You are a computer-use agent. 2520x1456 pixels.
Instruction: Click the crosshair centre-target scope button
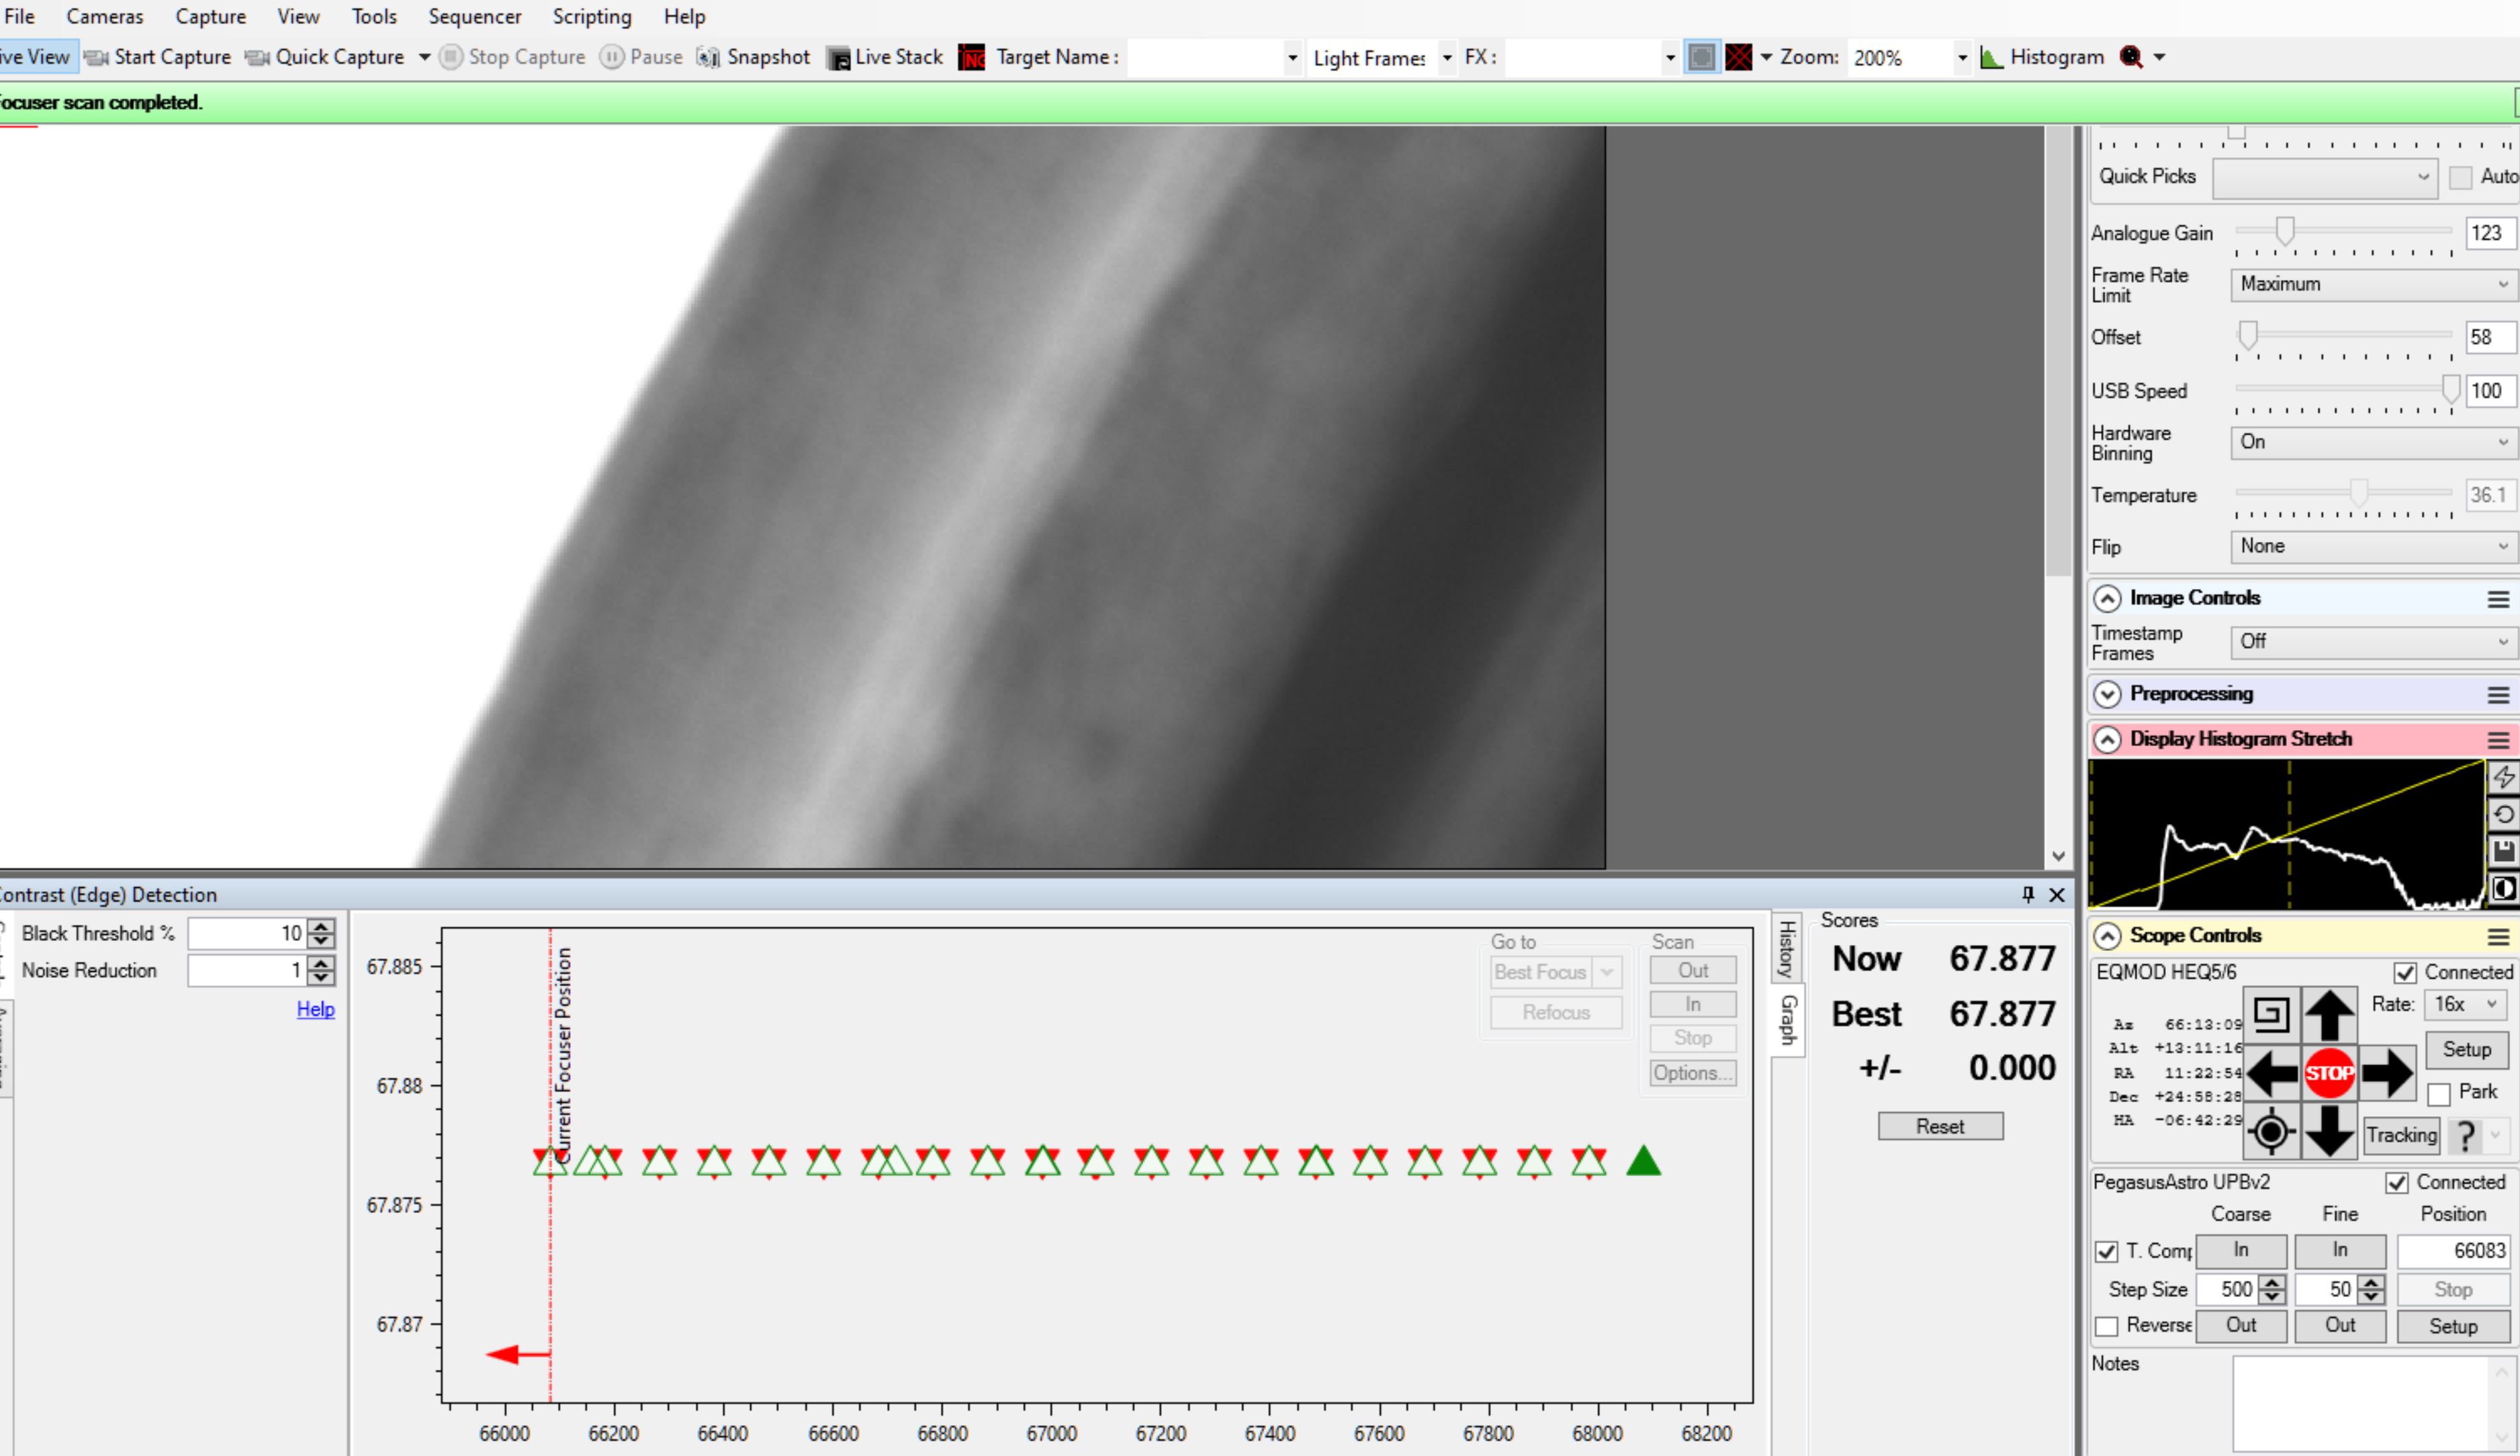pyautogui.click(x=2271, y=1131)
